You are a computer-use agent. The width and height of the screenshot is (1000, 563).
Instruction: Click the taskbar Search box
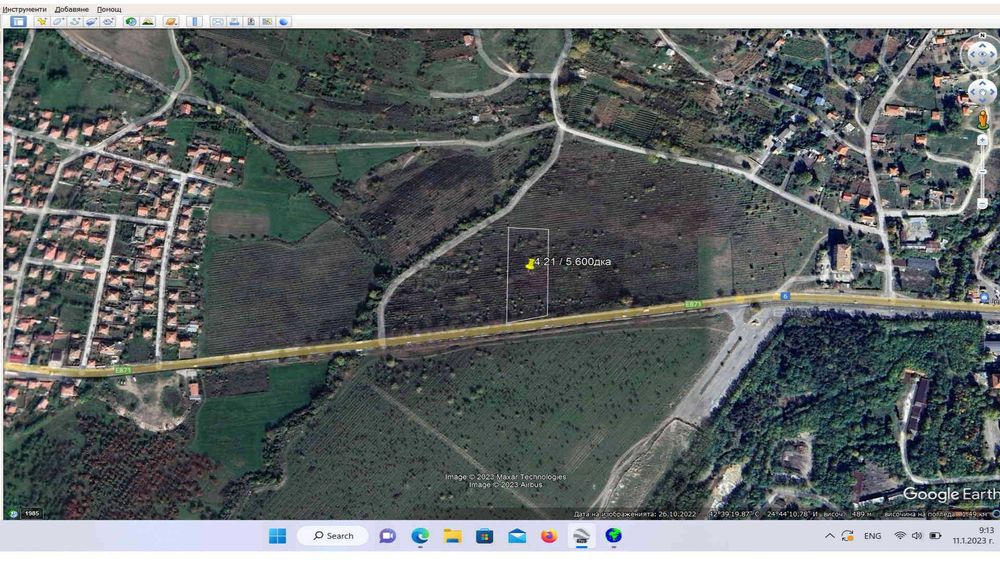(333, 536)
